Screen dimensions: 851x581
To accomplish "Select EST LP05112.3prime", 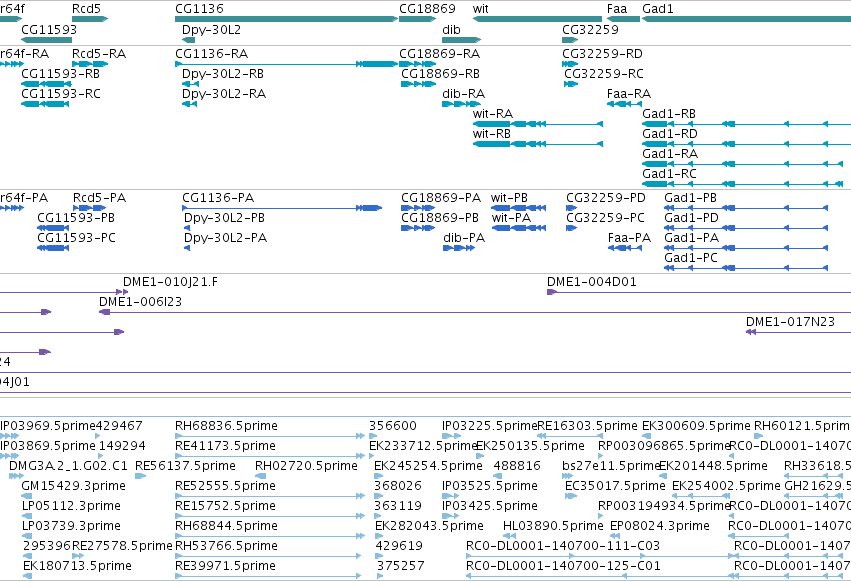I will coord(27,516).
